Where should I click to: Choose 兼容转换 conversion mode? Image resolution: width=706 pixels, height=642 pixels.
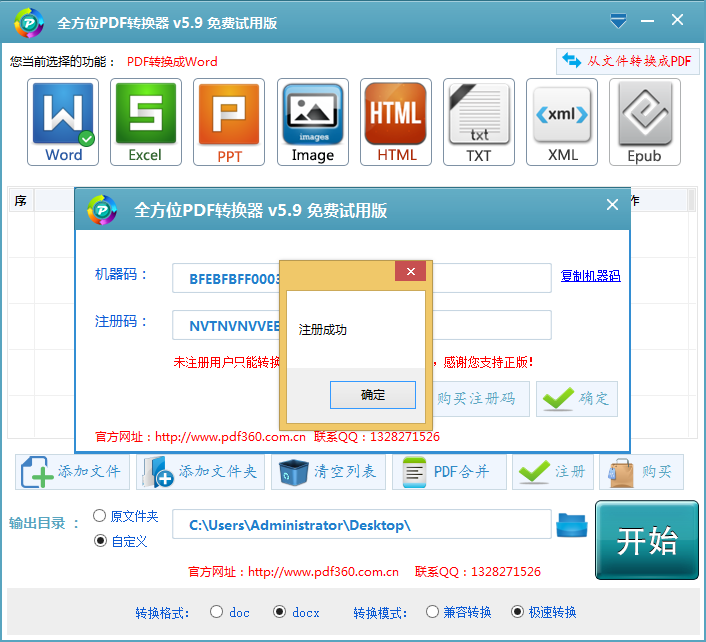coord(432,611)
